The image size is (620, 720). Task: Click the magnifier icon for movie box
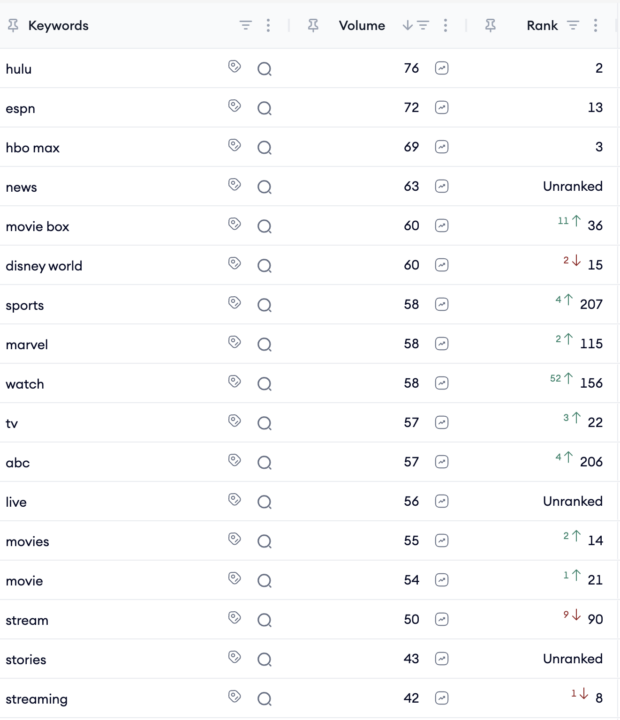pyautogui.click(x=265, y=226)
